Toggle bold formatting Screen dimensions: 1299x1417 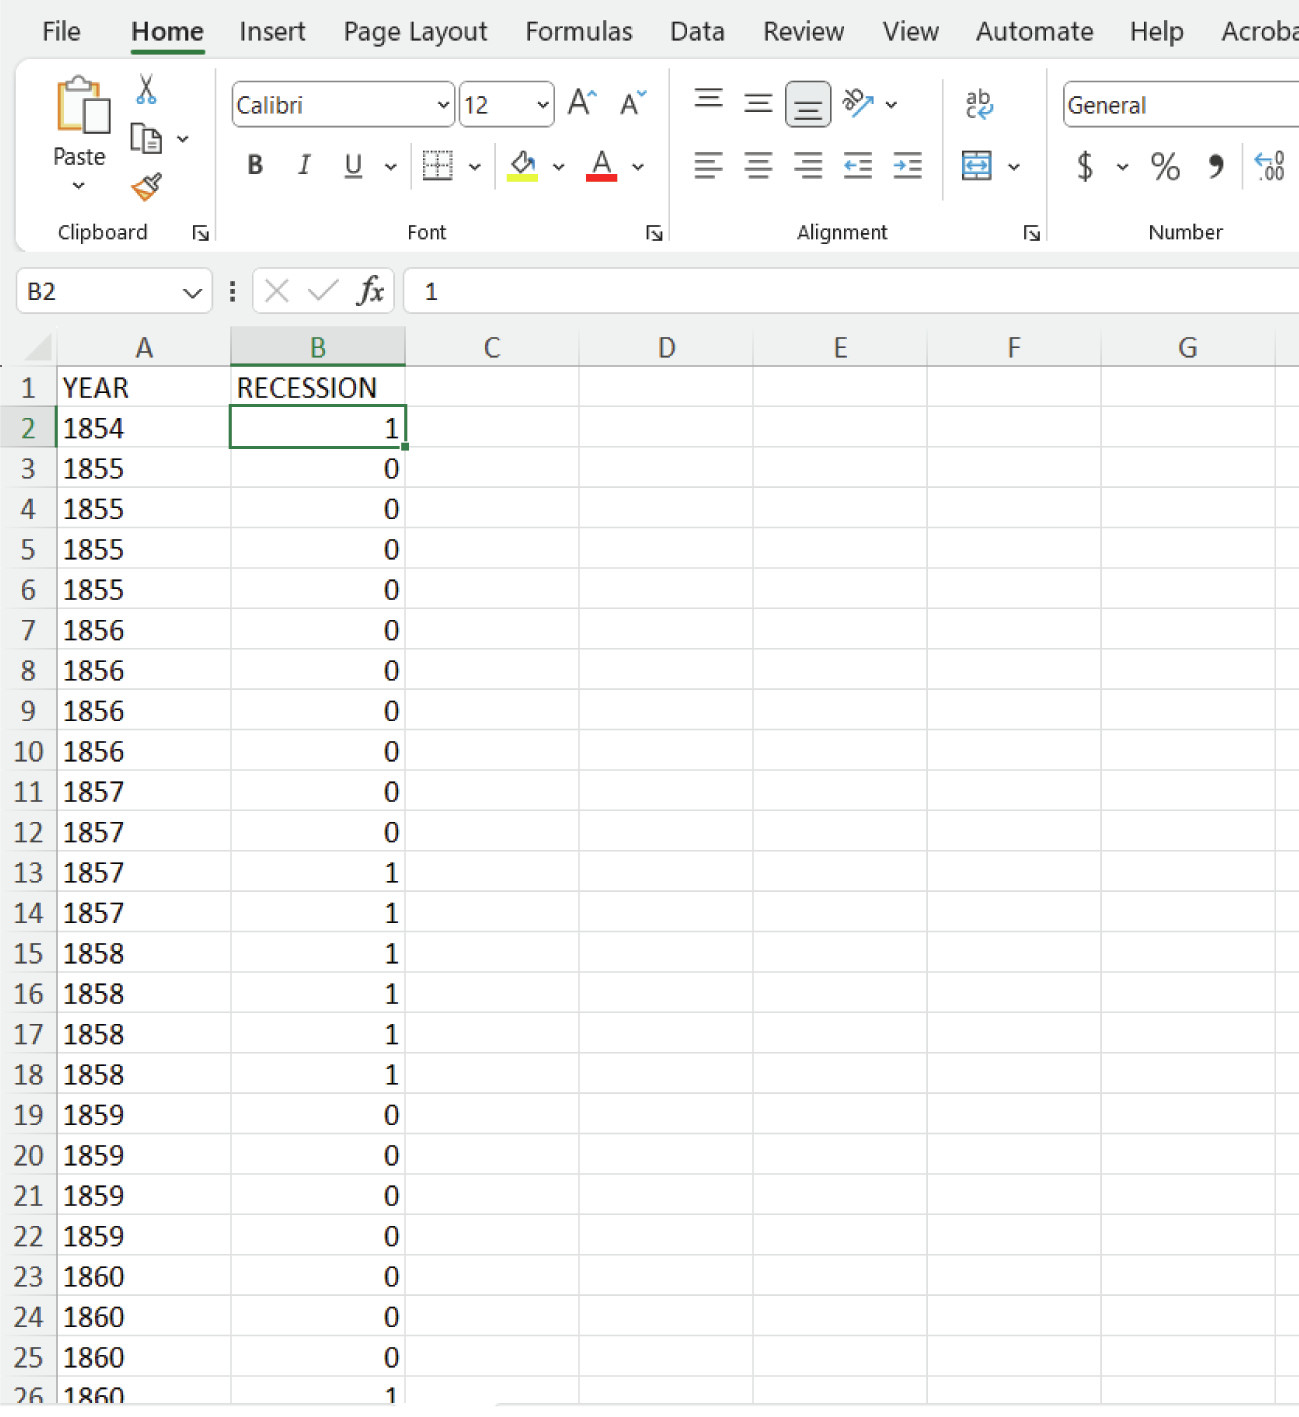click(254, 166)
